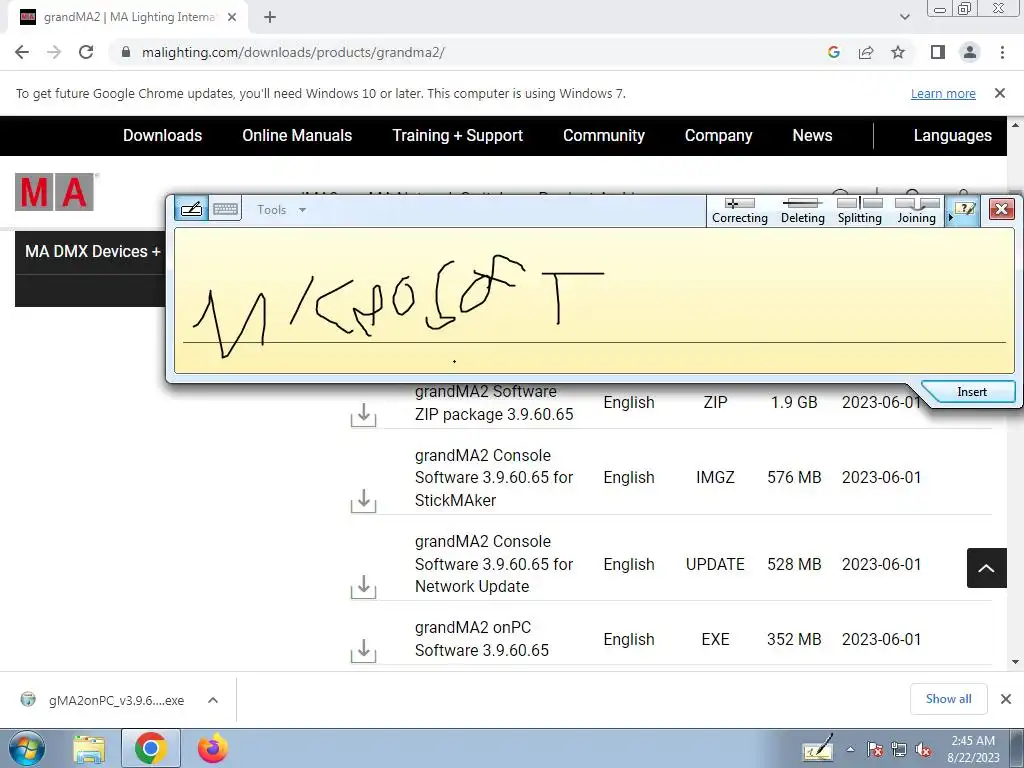Expand MA DMX Devices section

92,251
